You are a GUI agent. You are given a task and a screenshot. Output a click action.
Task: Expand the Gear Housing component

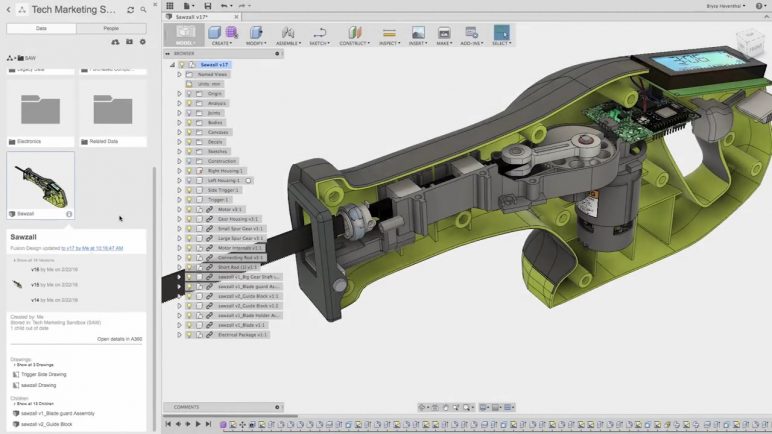pos(179,219)
